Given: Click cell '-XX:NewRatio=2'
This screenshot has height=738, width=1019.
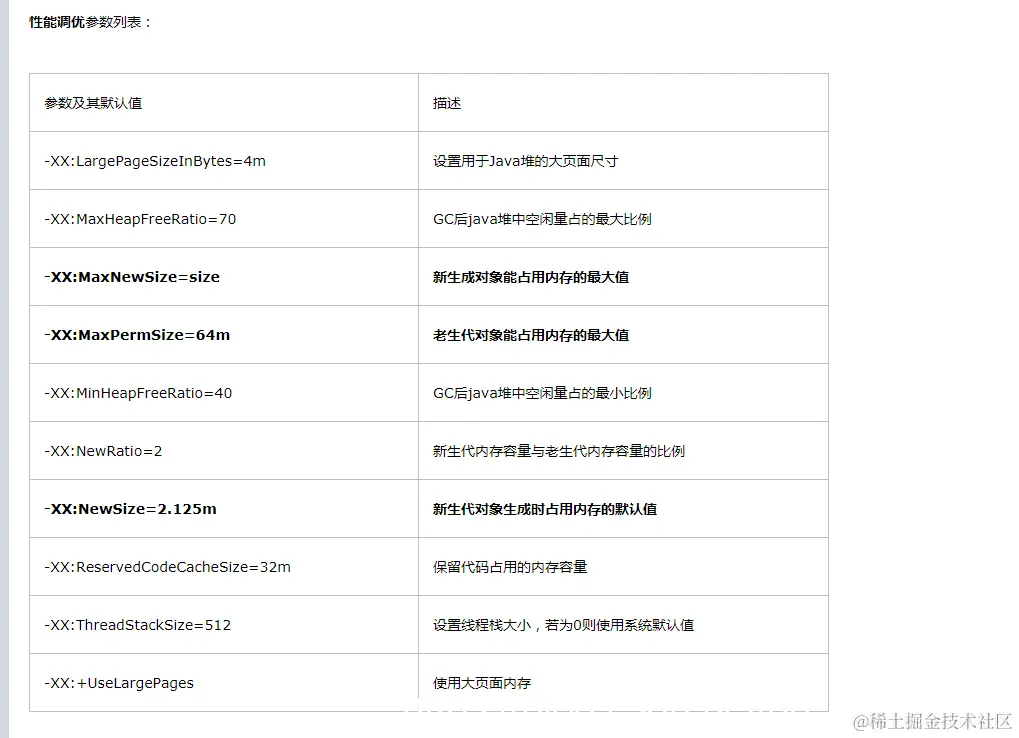Looking at the screenshot, I should pyautogui.click(x=103, y=451).
